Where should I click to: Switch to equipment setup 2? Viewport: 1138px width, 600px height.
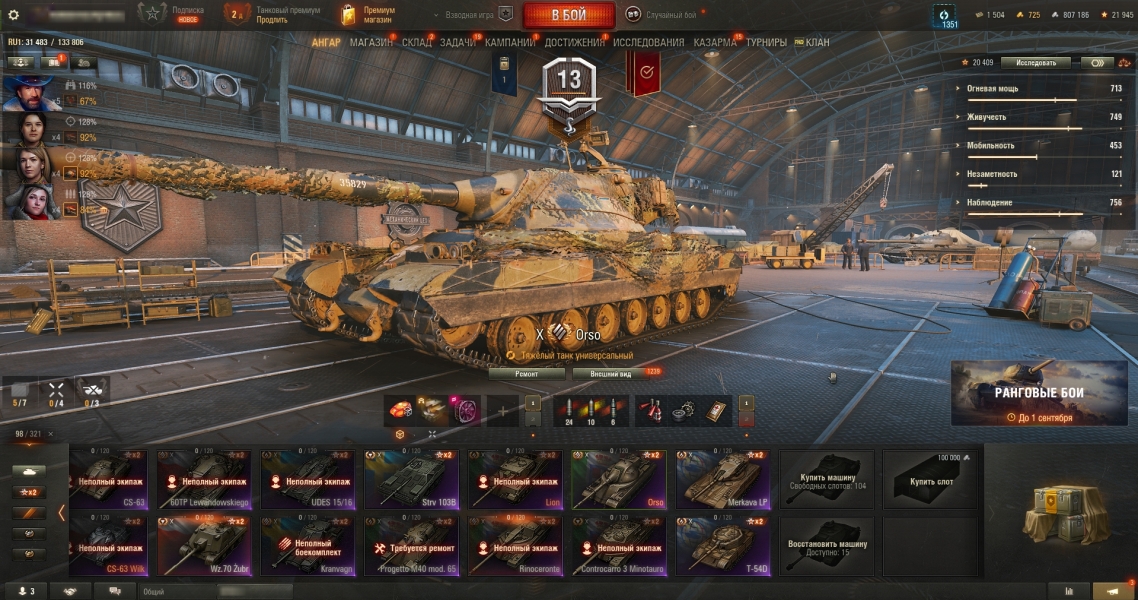(533, 419)
